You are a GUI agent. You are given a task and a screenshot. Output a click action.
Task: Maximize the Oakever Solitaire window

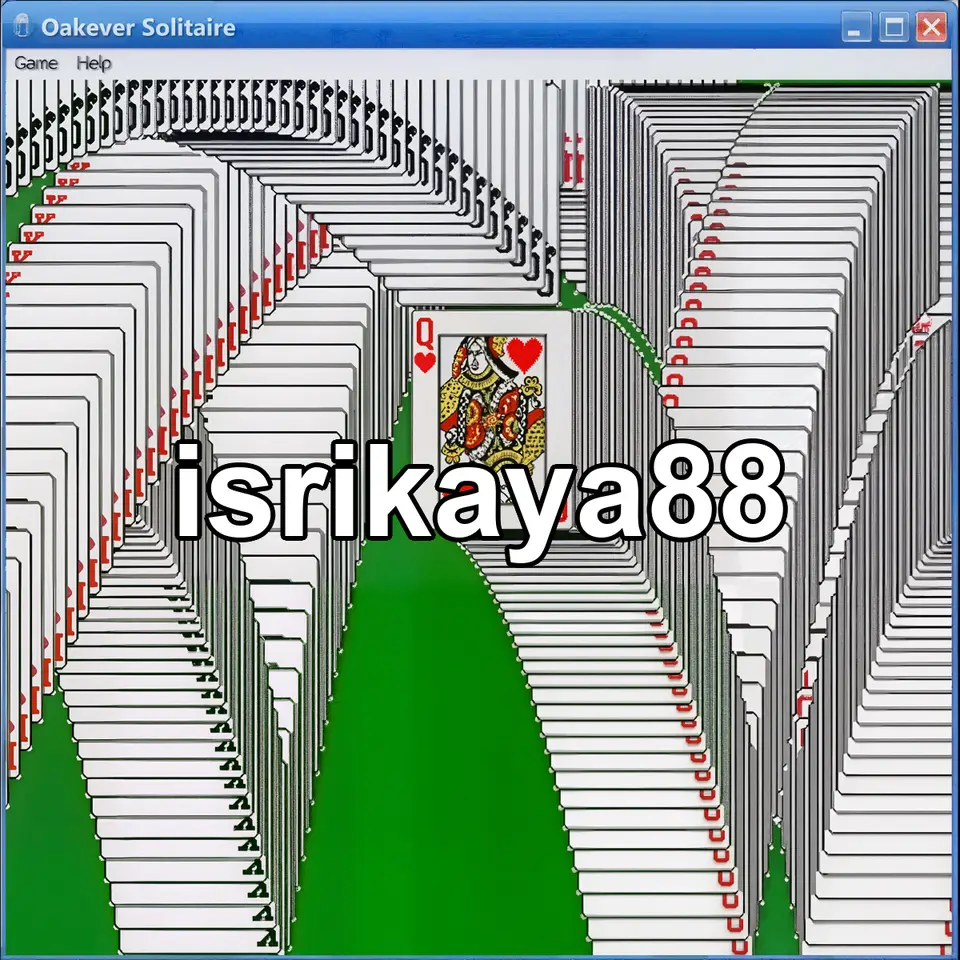click(x=893, y=28)
